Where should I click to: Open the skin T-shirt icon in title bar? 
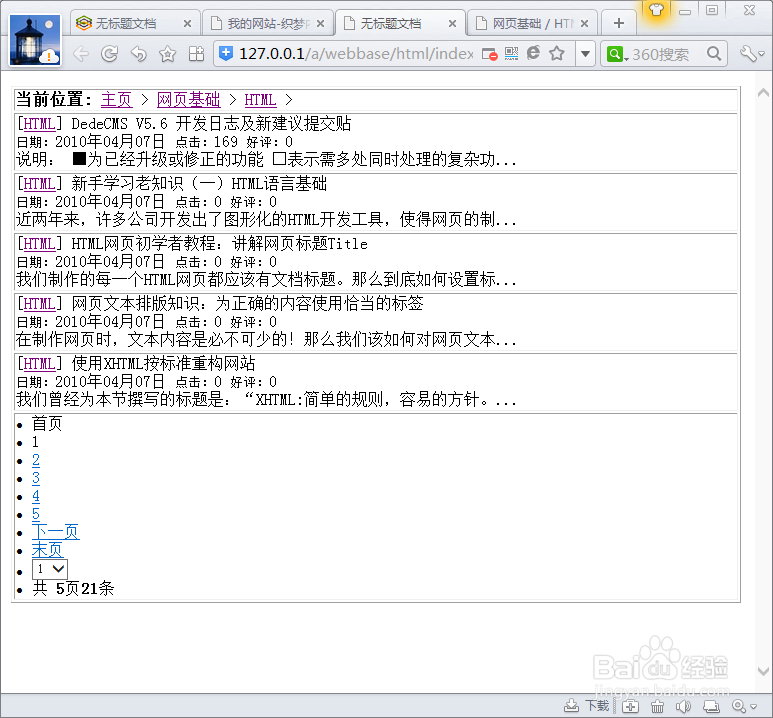point(656,10)
